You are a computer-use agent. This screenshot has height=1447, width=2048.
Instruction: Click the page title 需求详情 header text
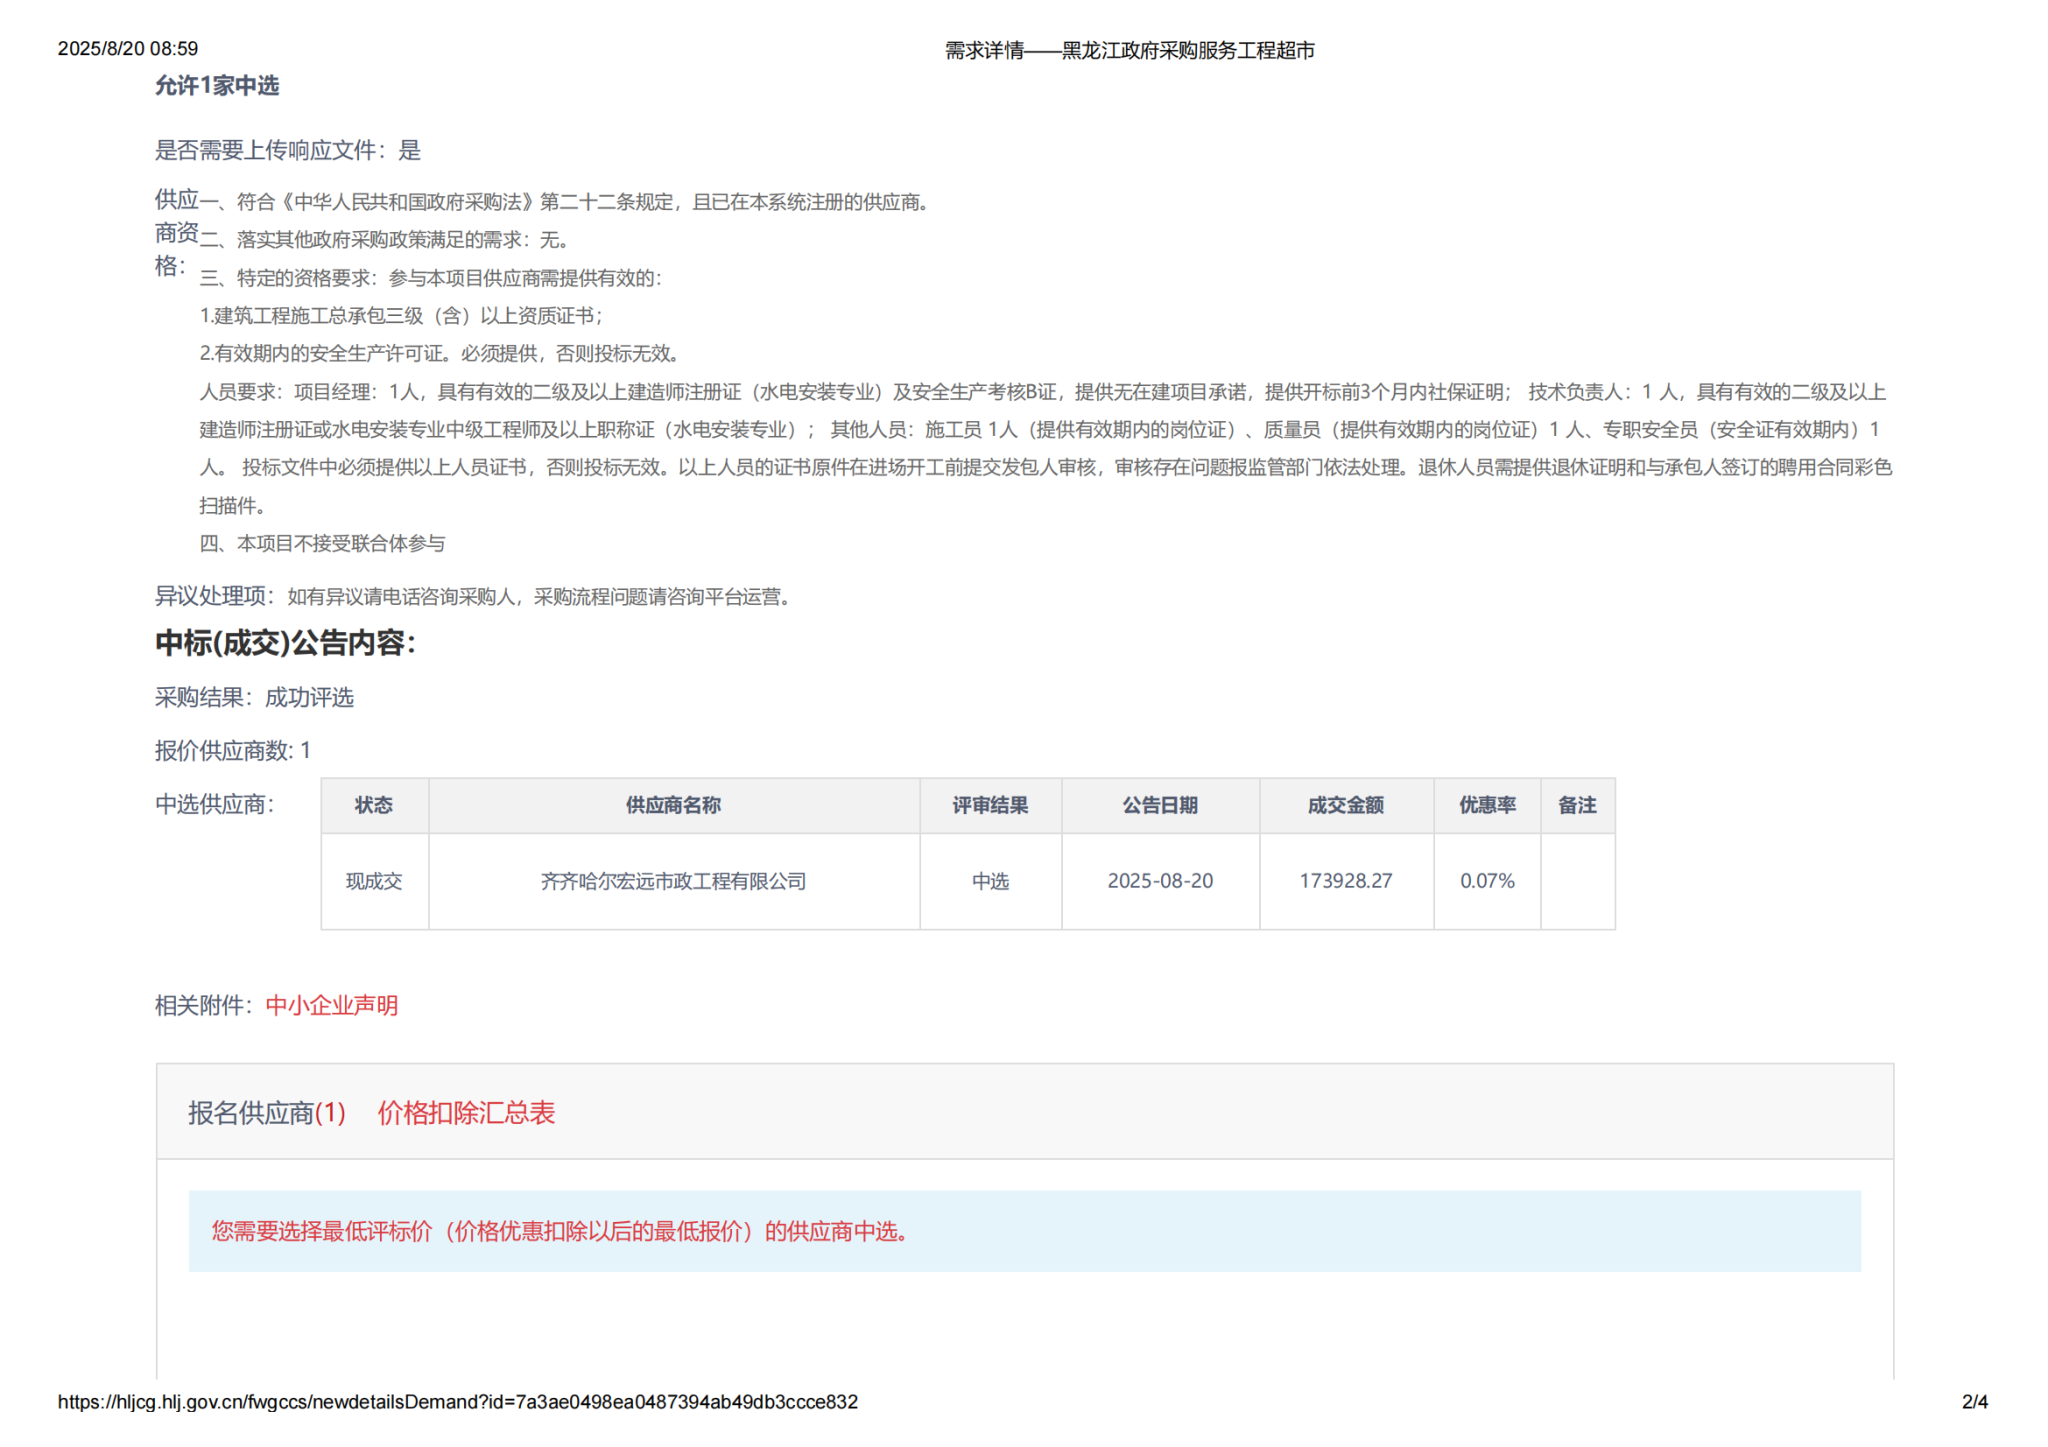pos(1129,50)
